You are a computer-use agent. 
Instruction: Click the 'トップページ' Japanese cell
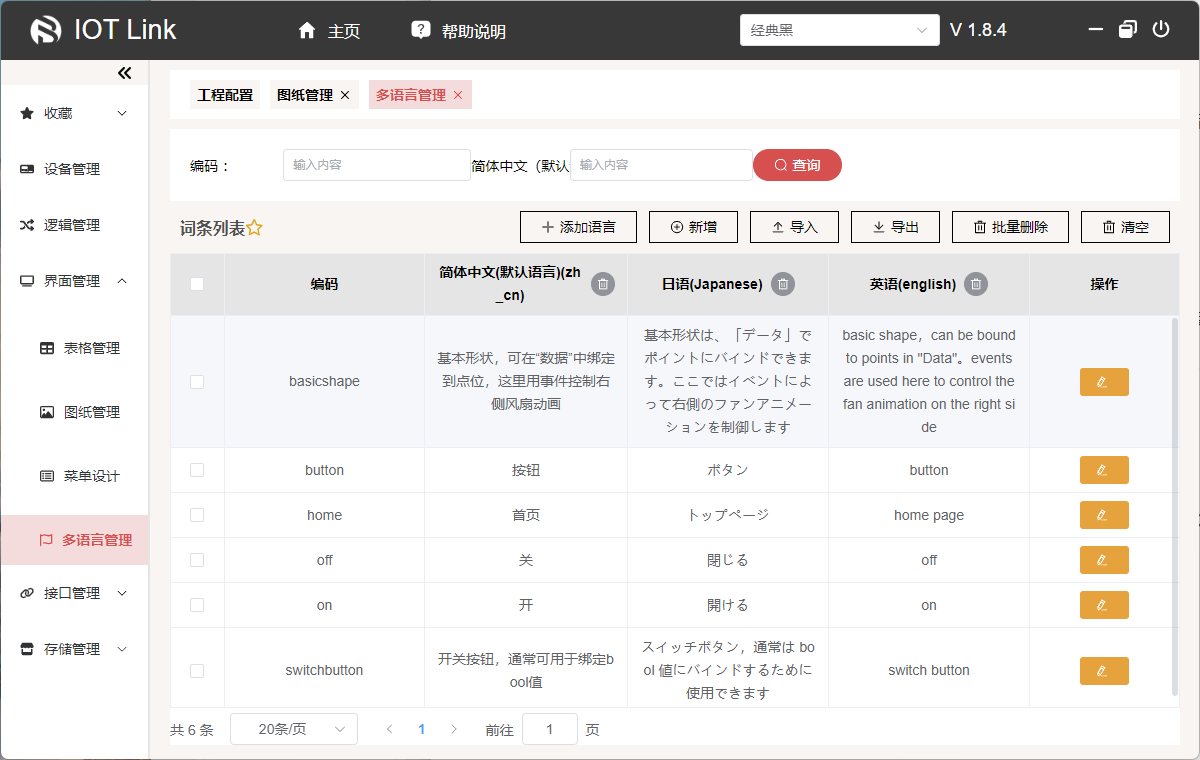(728, 515)
